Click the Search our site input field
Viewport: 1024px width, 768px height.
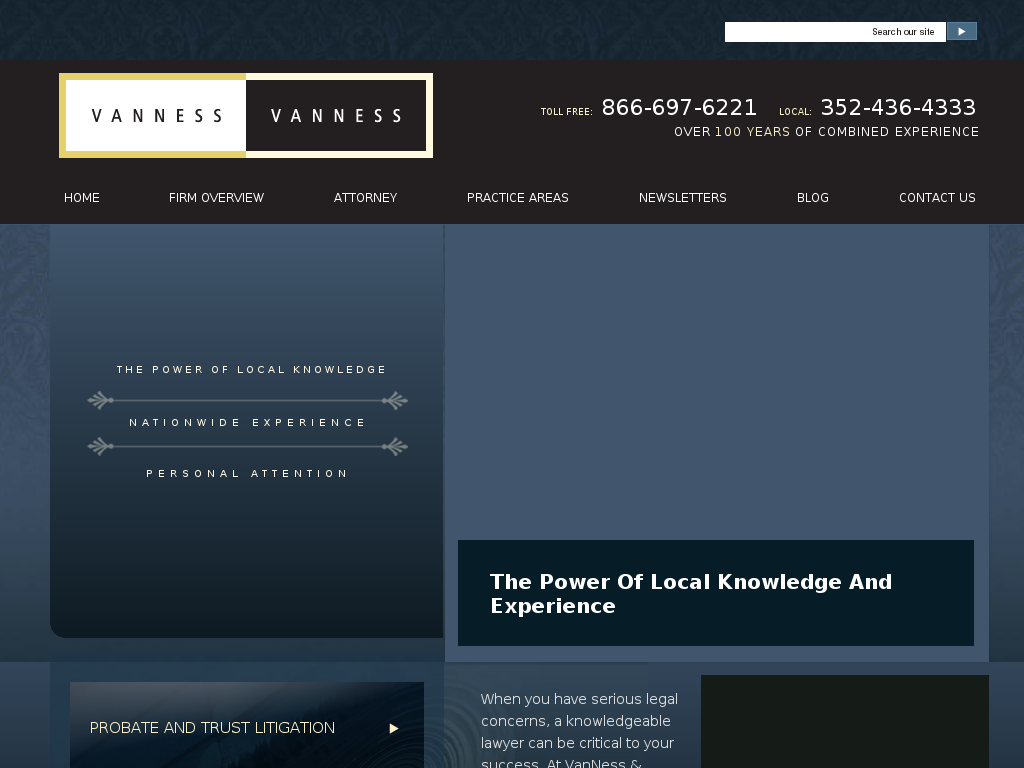[x=835, y=32]
